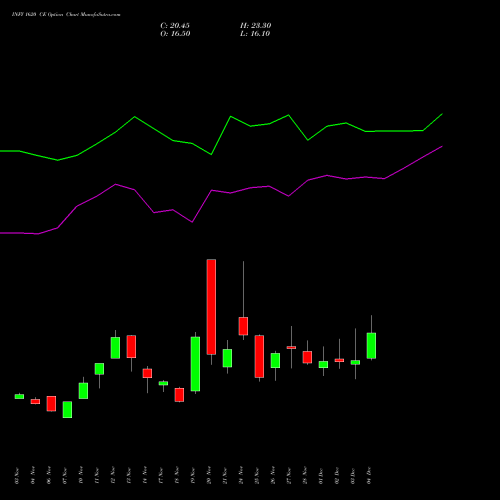
Task: Click the 01 Dec date label
Action: tap(321, 476)
